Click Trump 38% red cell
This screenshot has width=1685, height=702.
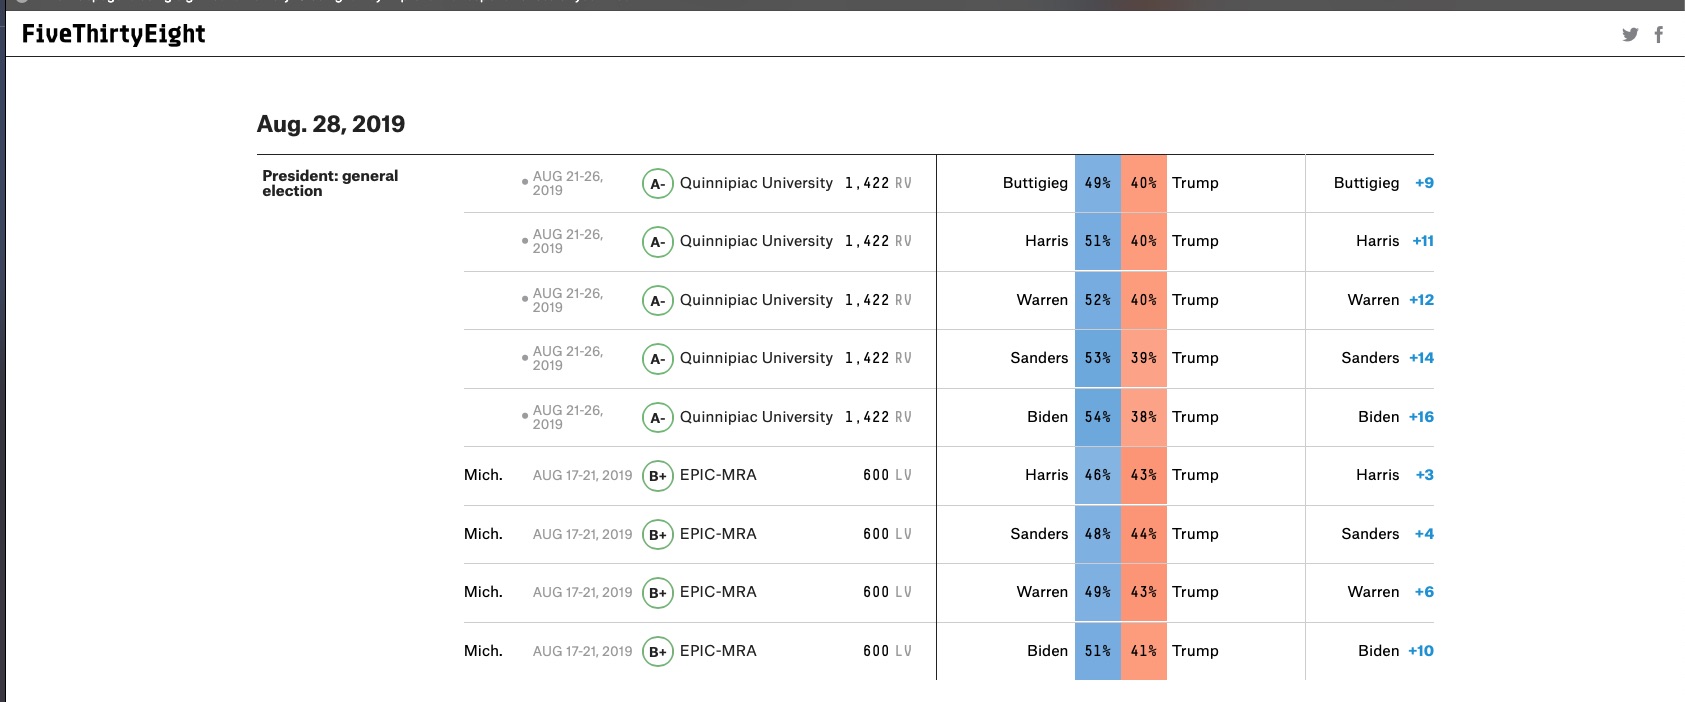point(1144,417)
